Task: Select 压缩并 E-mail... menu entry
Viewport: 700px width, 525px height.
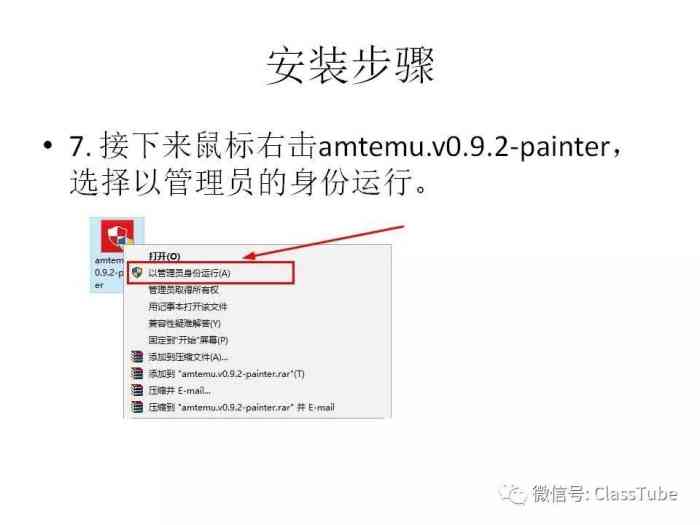Action: pyautogui.click(x=179, y=390)
